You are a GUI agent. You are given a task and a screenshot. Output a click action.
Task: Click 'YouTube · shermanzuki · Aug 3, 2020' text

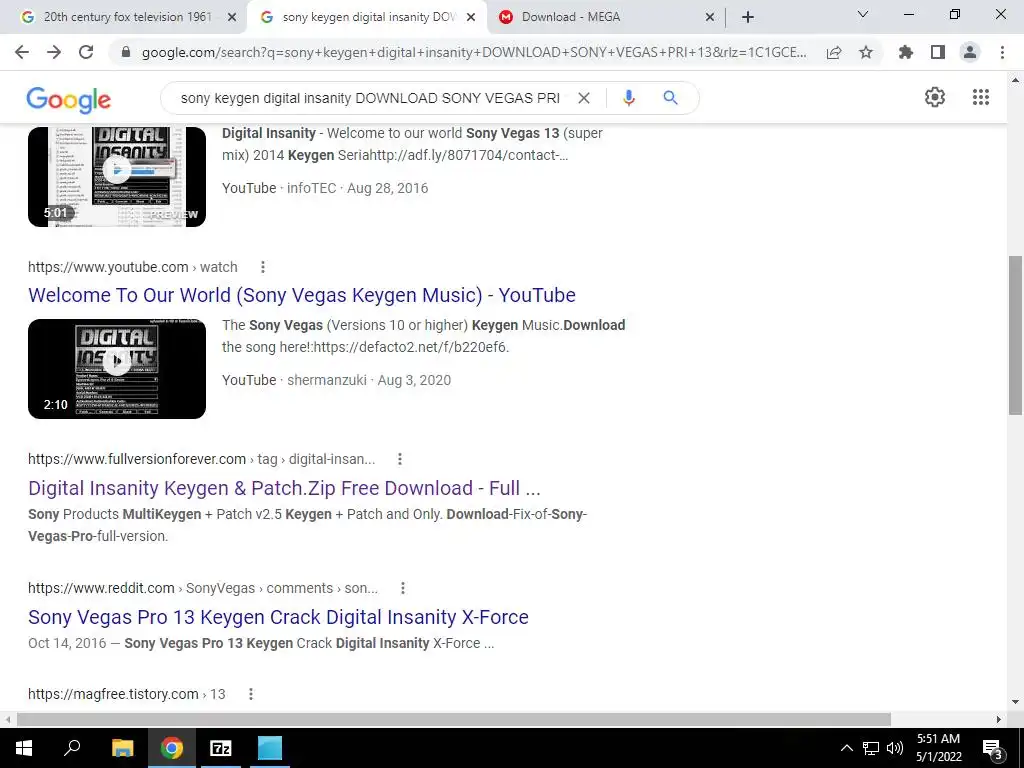click(x=336, y=380)
